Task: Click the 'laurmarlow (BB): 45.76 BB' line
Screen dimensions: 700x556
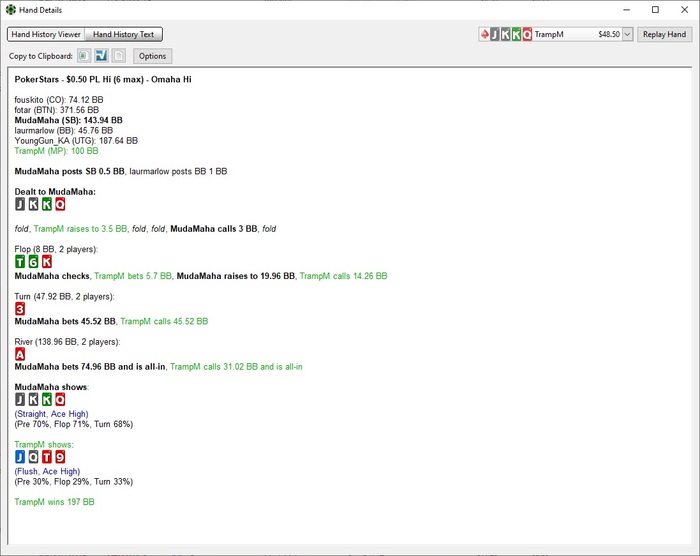Action: (63, 130)
